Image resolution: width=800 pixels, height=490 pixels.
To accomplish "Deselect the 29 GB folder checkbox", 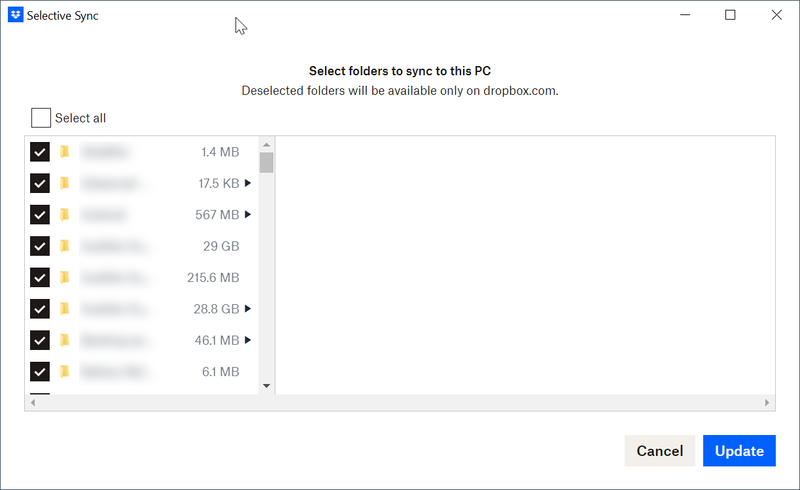I will pos(40,246).
